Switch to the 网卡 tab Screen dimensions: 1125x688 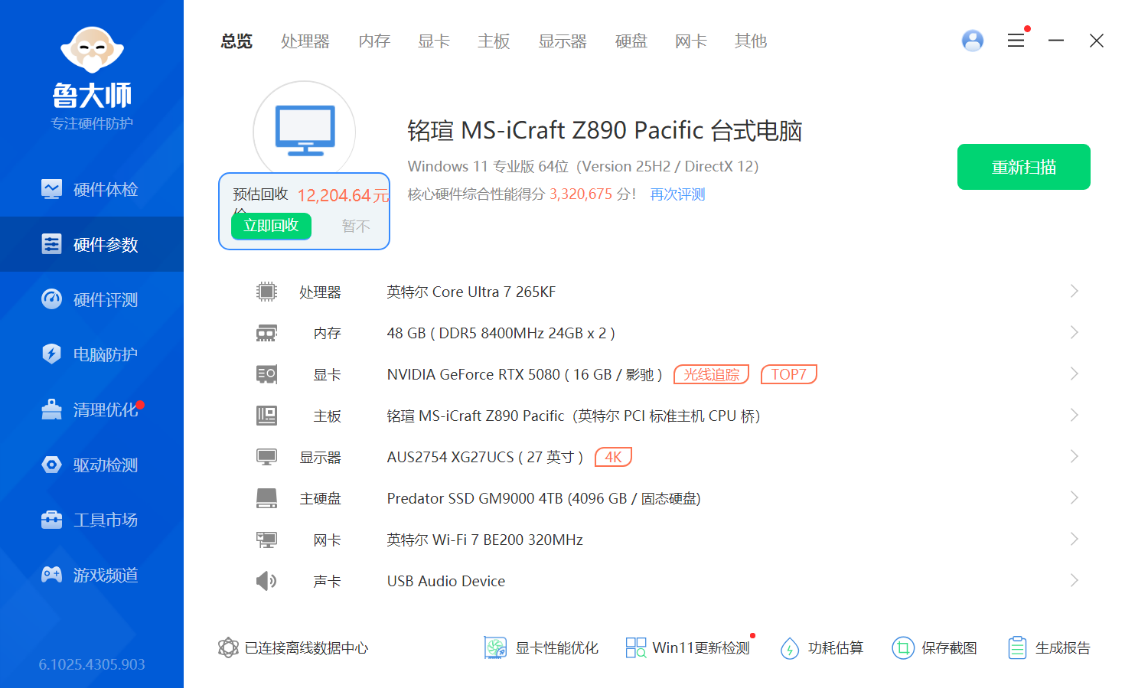click(690, 41)
